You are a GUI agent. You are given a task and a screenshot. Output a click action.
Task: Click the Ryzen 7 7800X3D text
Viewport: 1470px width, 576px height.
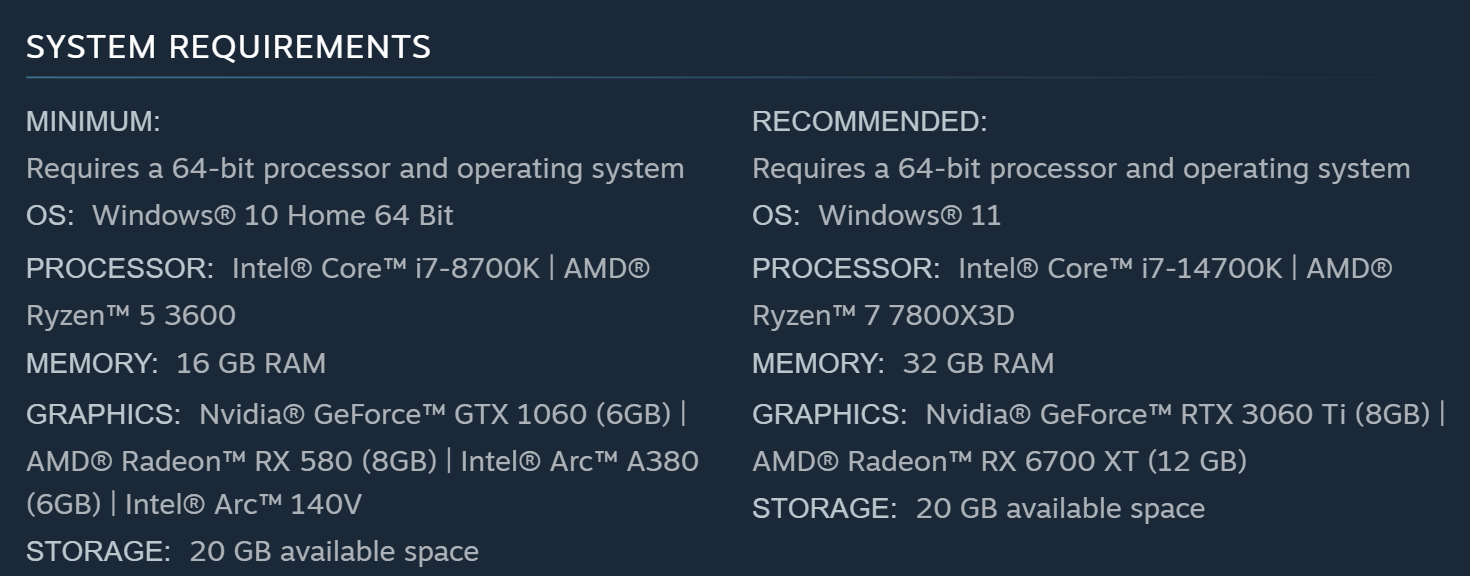point(883,315)
